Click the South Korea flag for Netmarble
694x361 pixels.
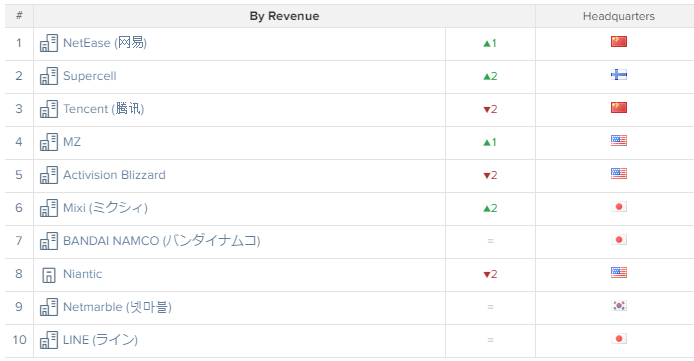[619, 306]
